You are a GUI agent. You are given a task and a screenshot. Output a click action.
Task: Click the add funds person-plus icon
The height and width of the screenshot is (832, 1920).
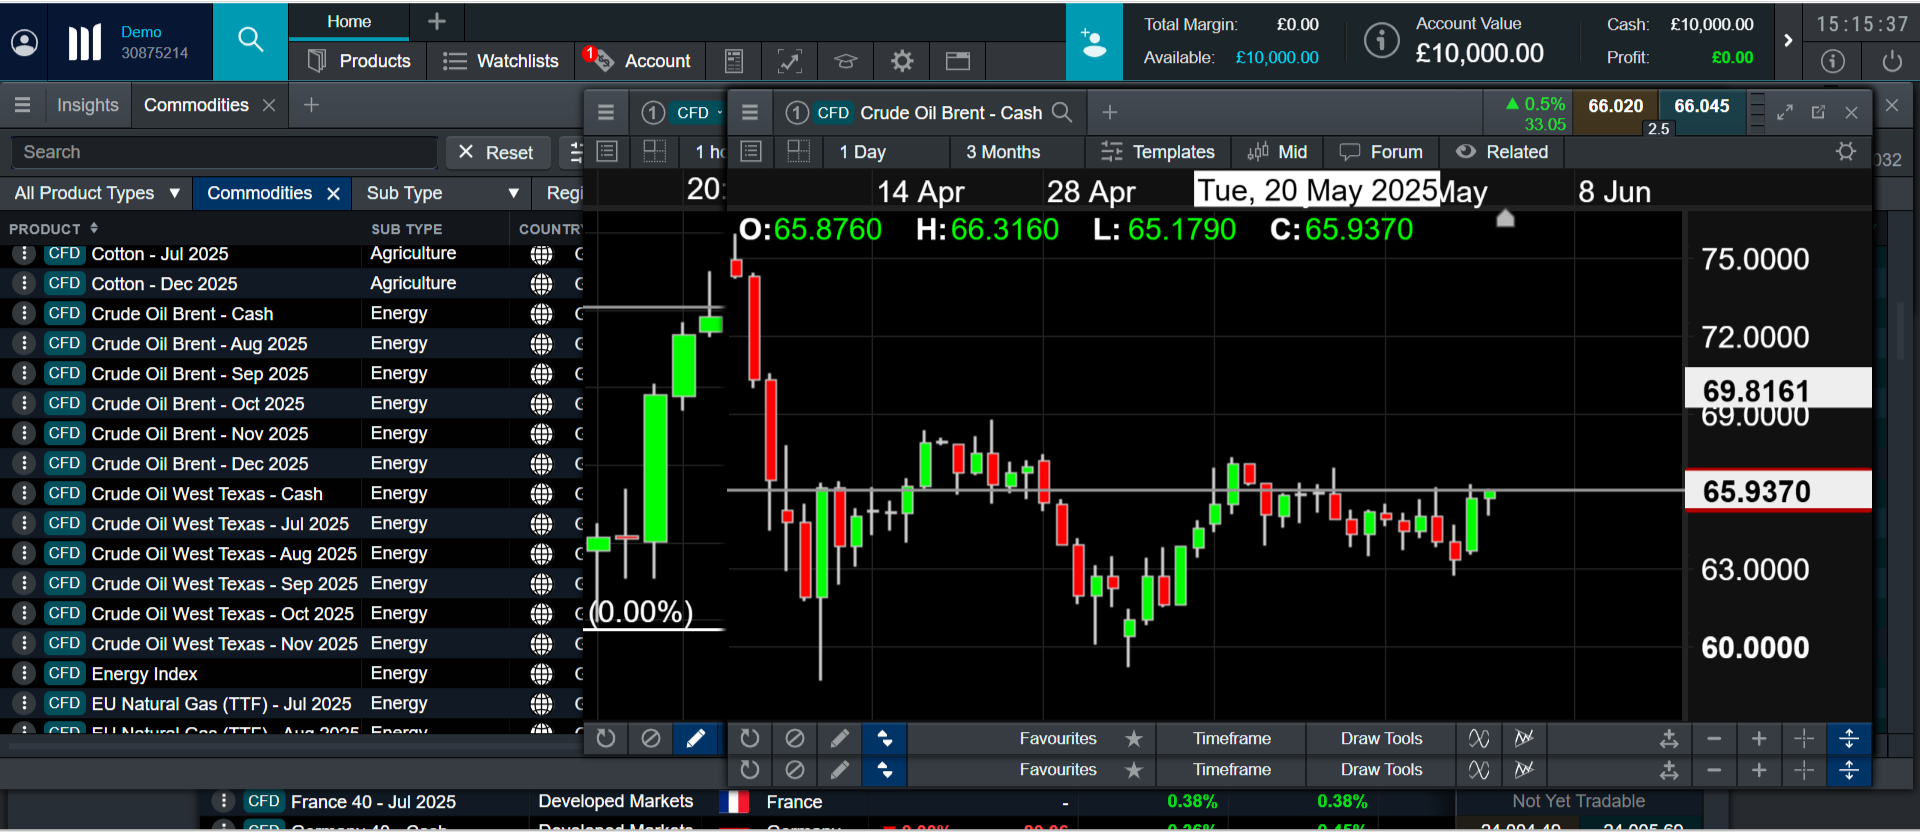(1094, 42)
